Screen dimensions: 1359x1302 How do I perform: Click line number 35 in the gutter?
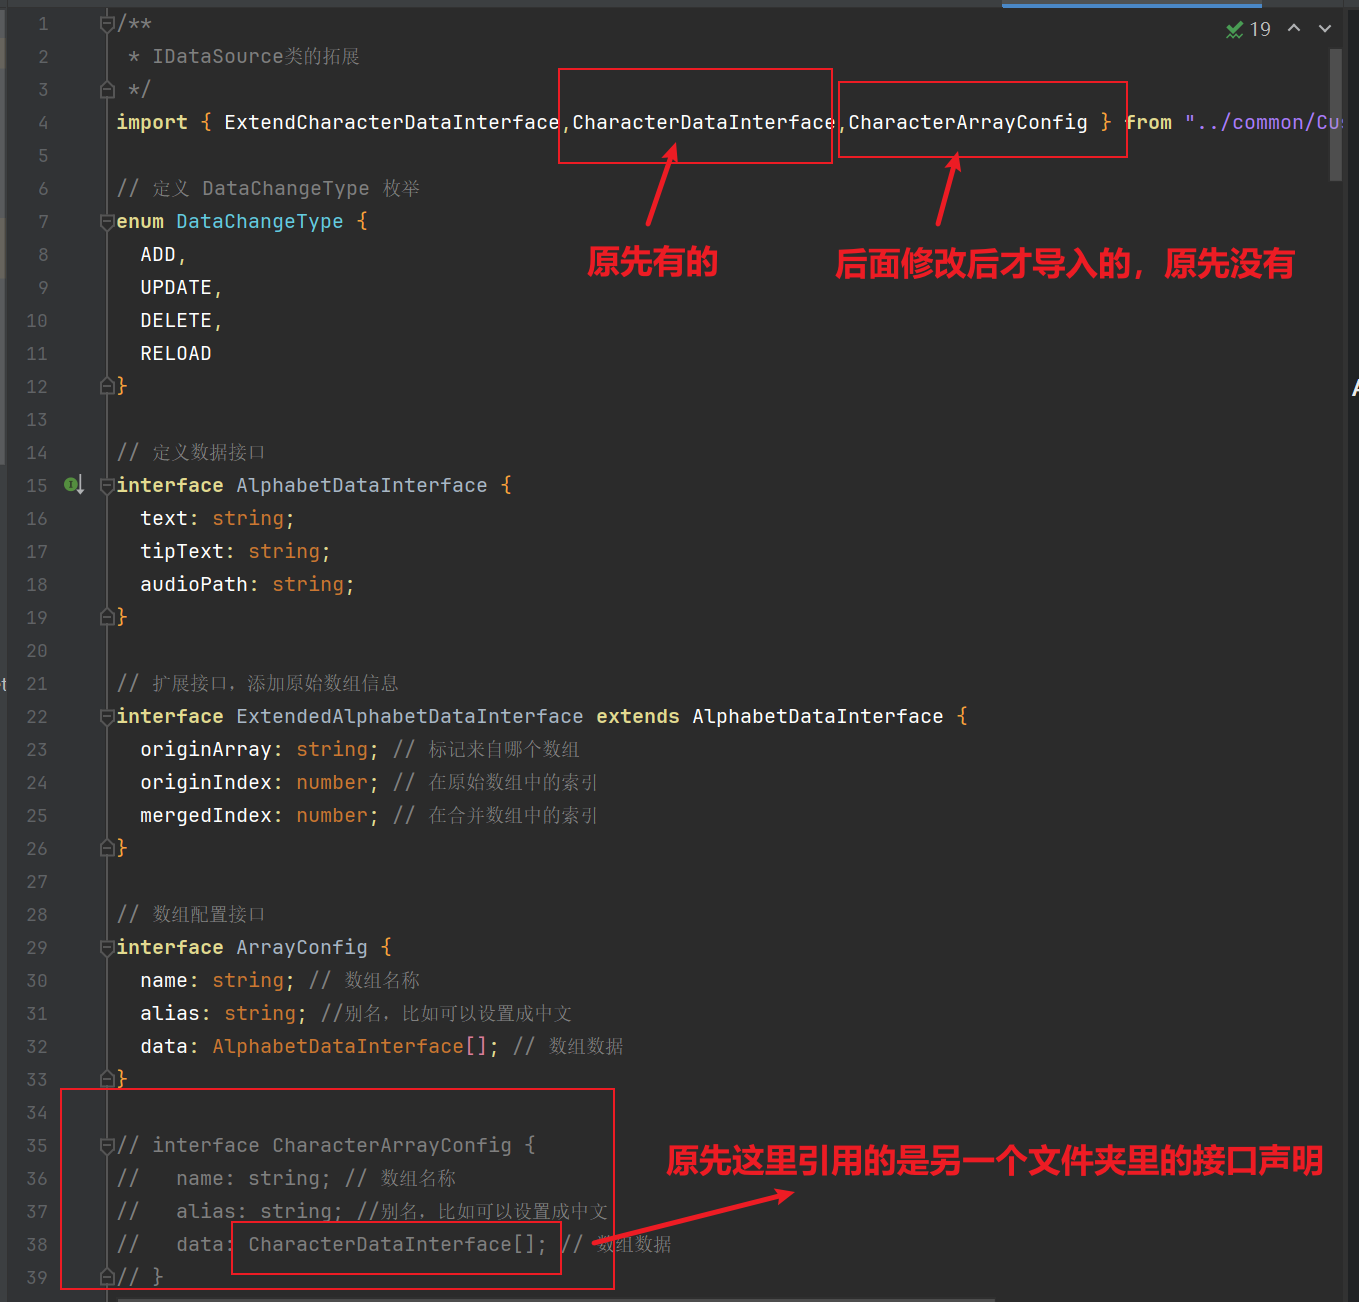(x=37, y=1145)
